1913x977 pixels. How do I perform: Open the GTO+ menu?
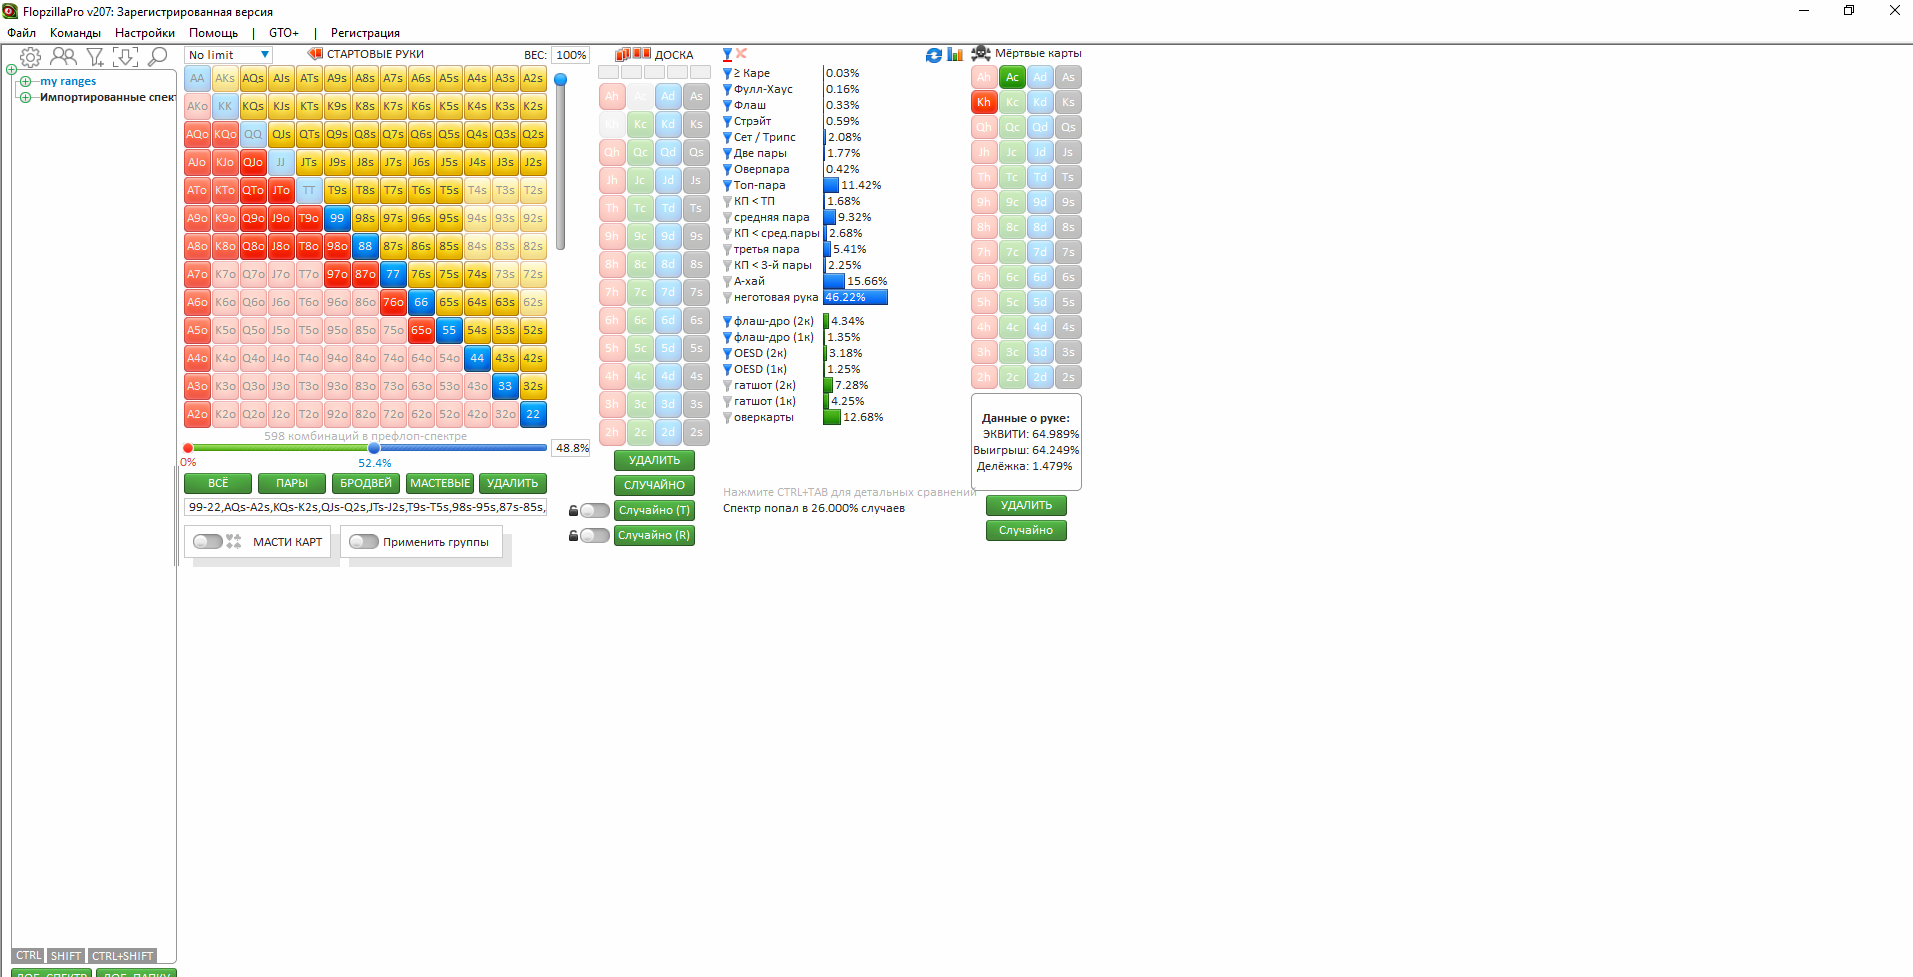284,33
